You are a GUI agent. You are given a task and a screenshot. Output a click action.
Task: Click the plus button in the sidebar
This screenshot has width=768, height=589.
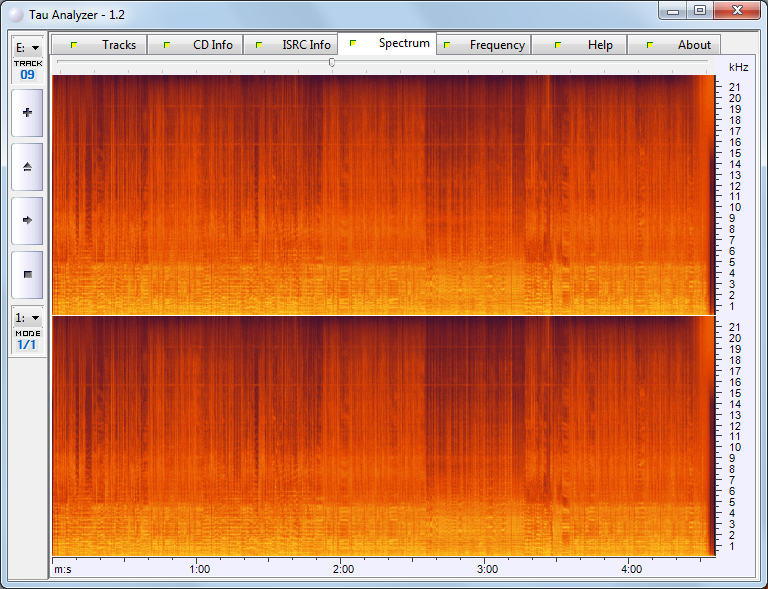point(27,113)
